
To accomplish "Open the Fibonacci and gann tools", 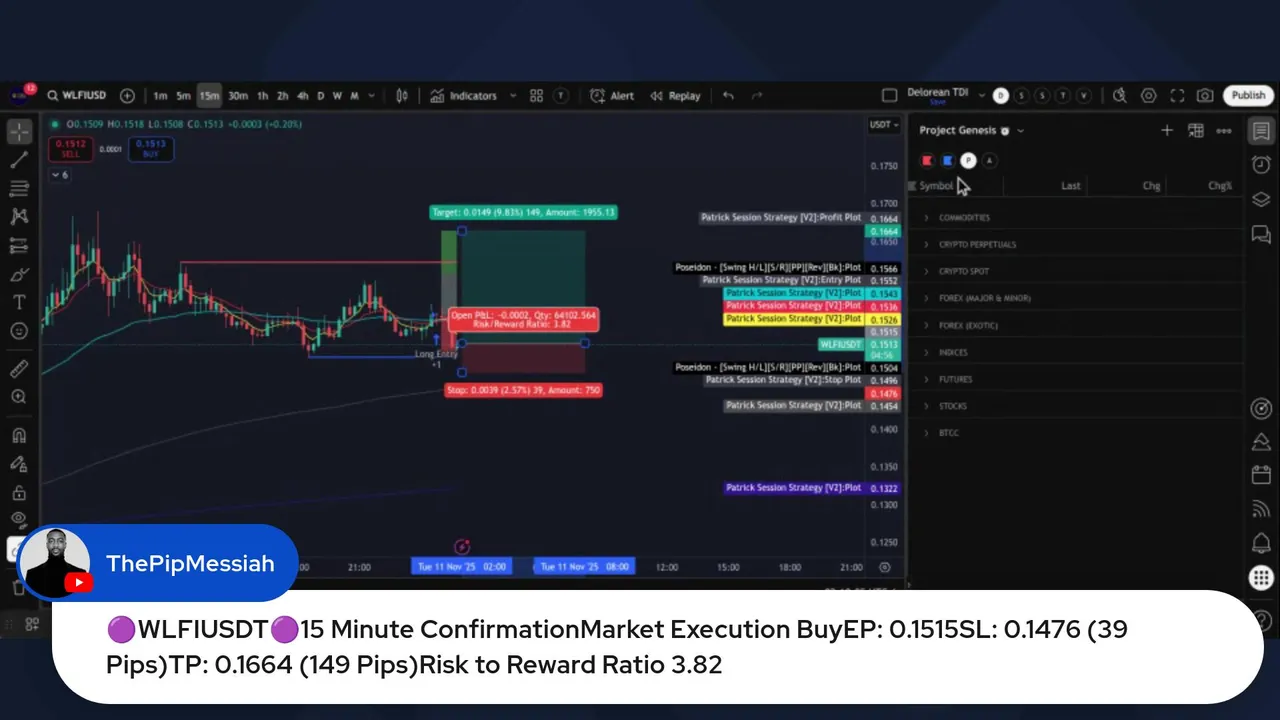I will [x=19, y=188].
